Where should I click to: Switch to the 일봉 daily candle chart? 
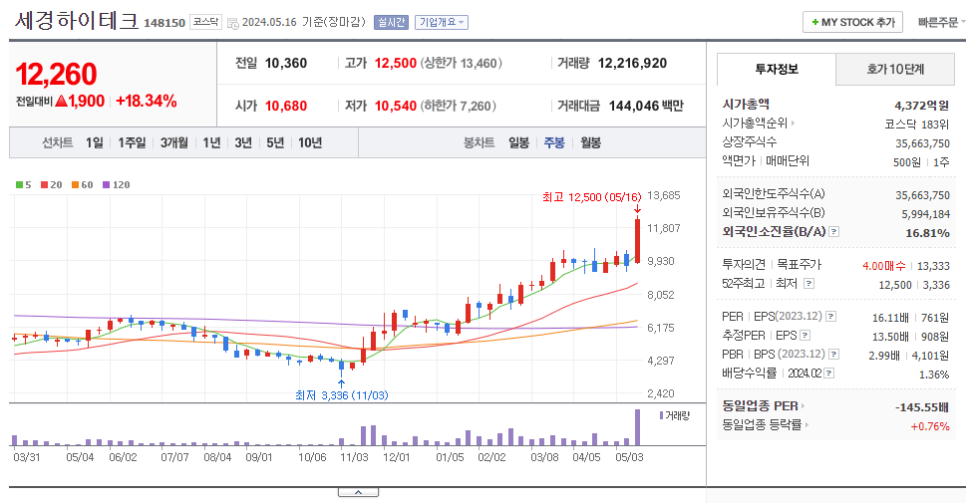coord(519,143)
